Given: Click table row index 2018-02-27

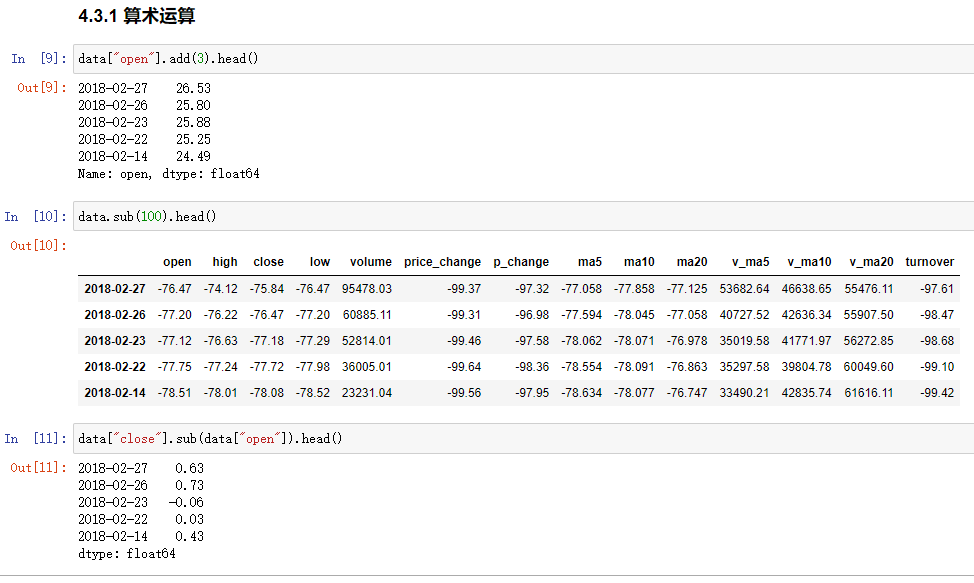Looking at the screenshot, I should pyautogui.click(x=115, y=289).
